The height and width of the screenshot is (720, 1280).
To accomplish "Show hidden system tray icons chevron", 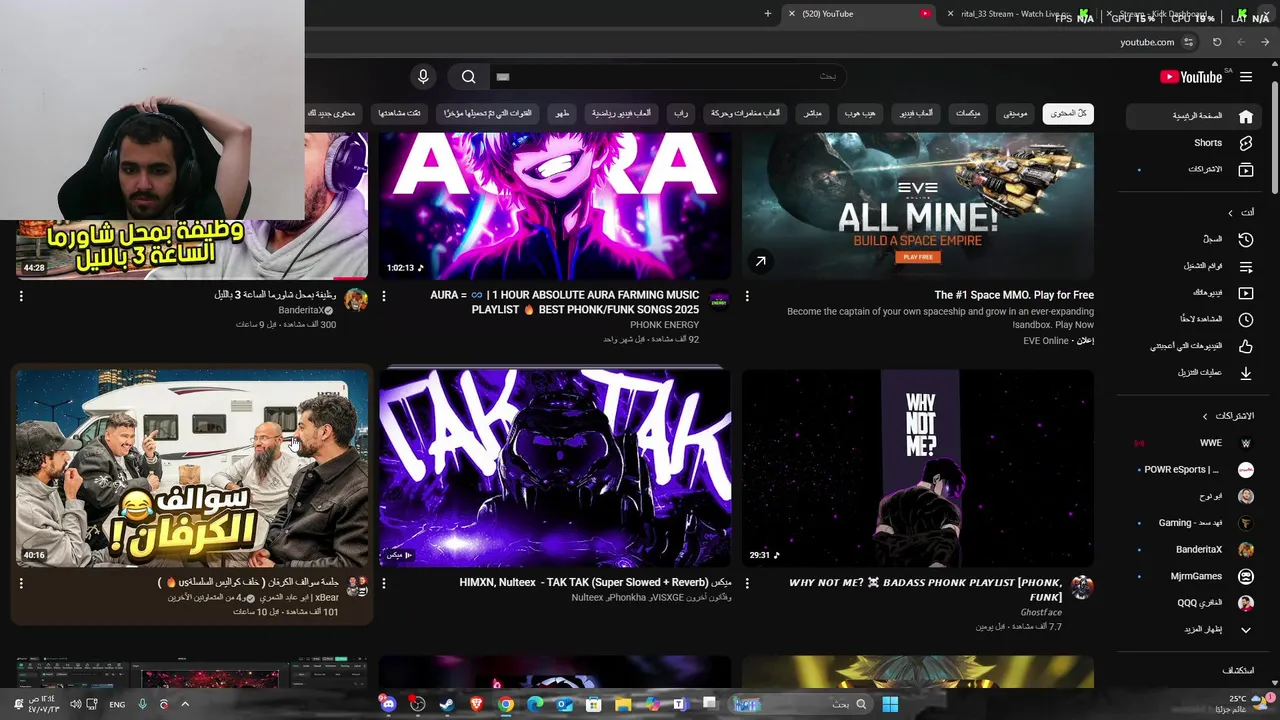I will [185, 704].
